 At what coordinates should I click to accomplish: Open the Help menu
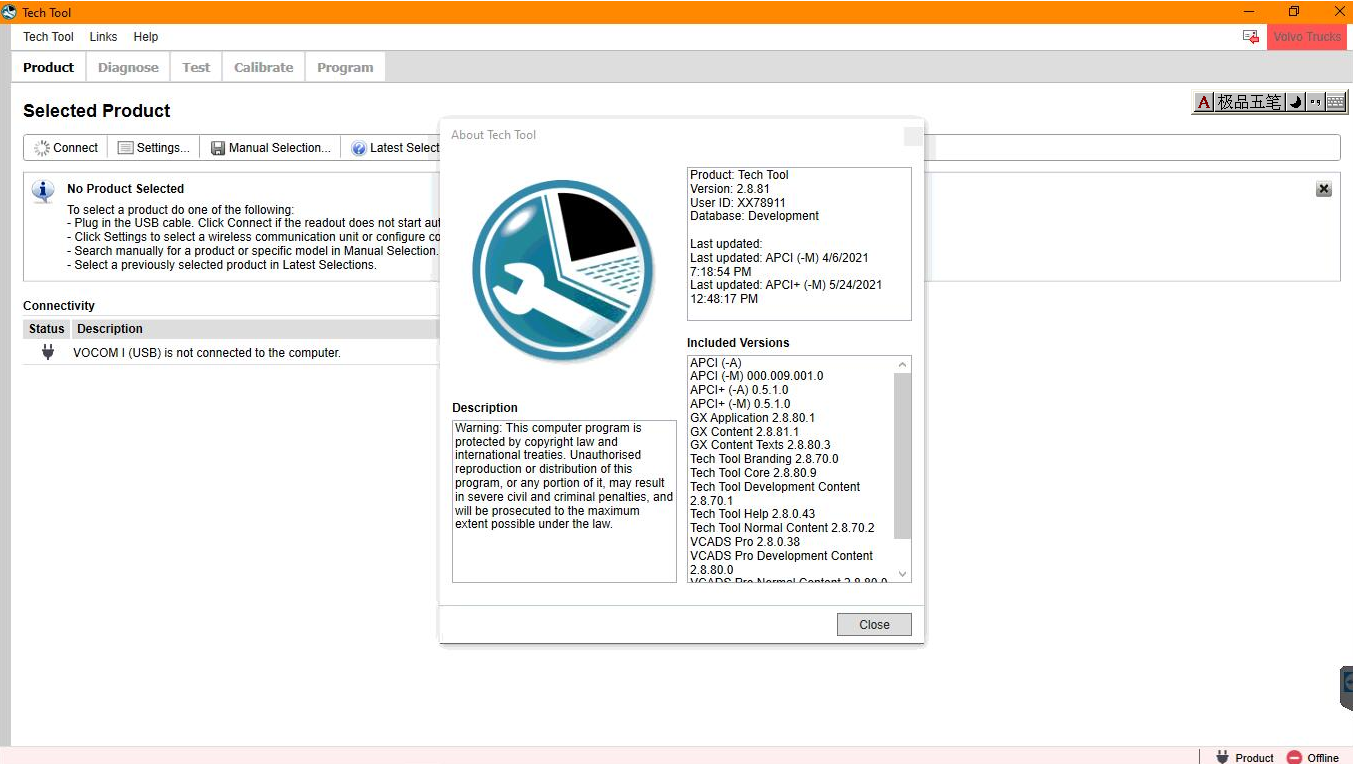145,36
